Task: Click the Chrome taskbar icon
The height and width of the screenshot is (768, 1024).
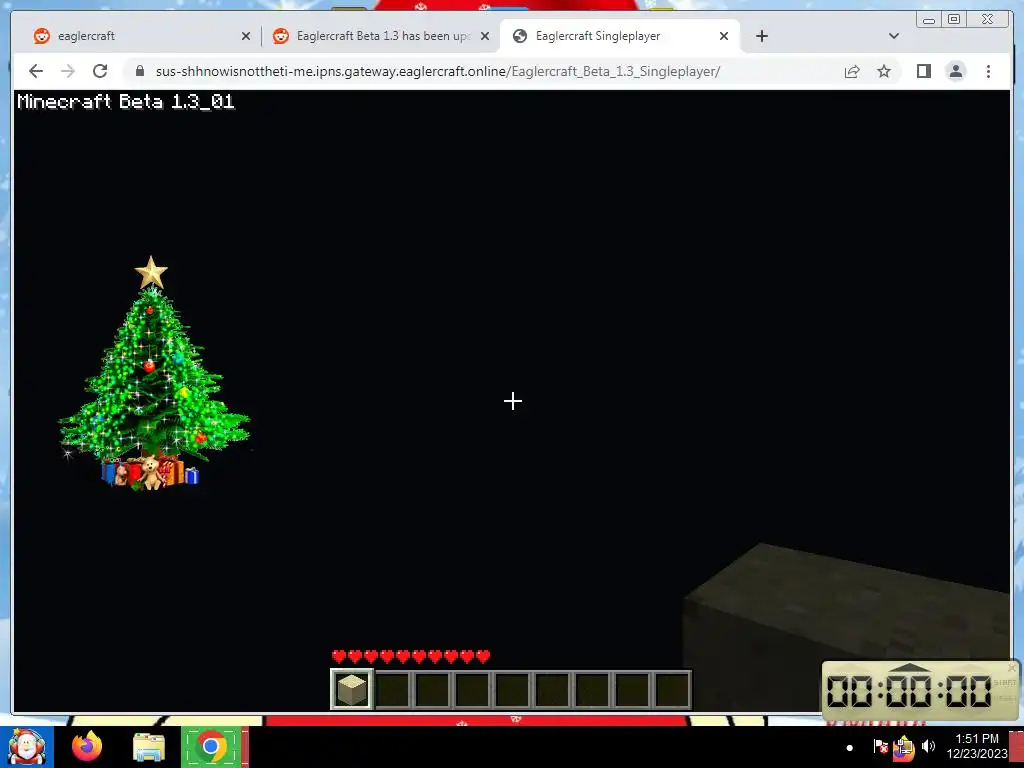Action: tap(210, 746)
